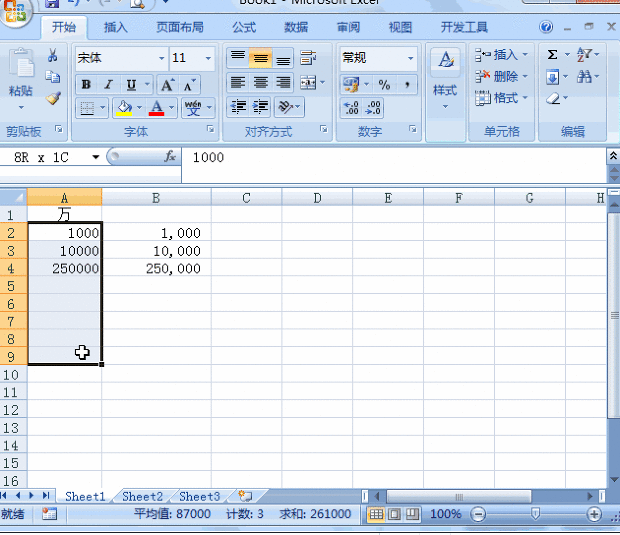Screen dimensions: 620x535
Task: Apply comma style
Action: [x=407, y=84]
